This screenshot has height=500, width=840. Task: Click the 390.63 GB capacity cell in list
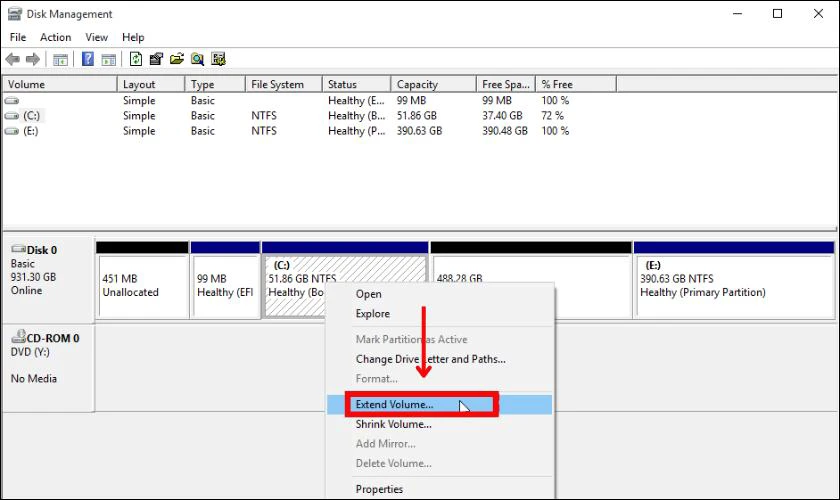click(x=419, y=131)
